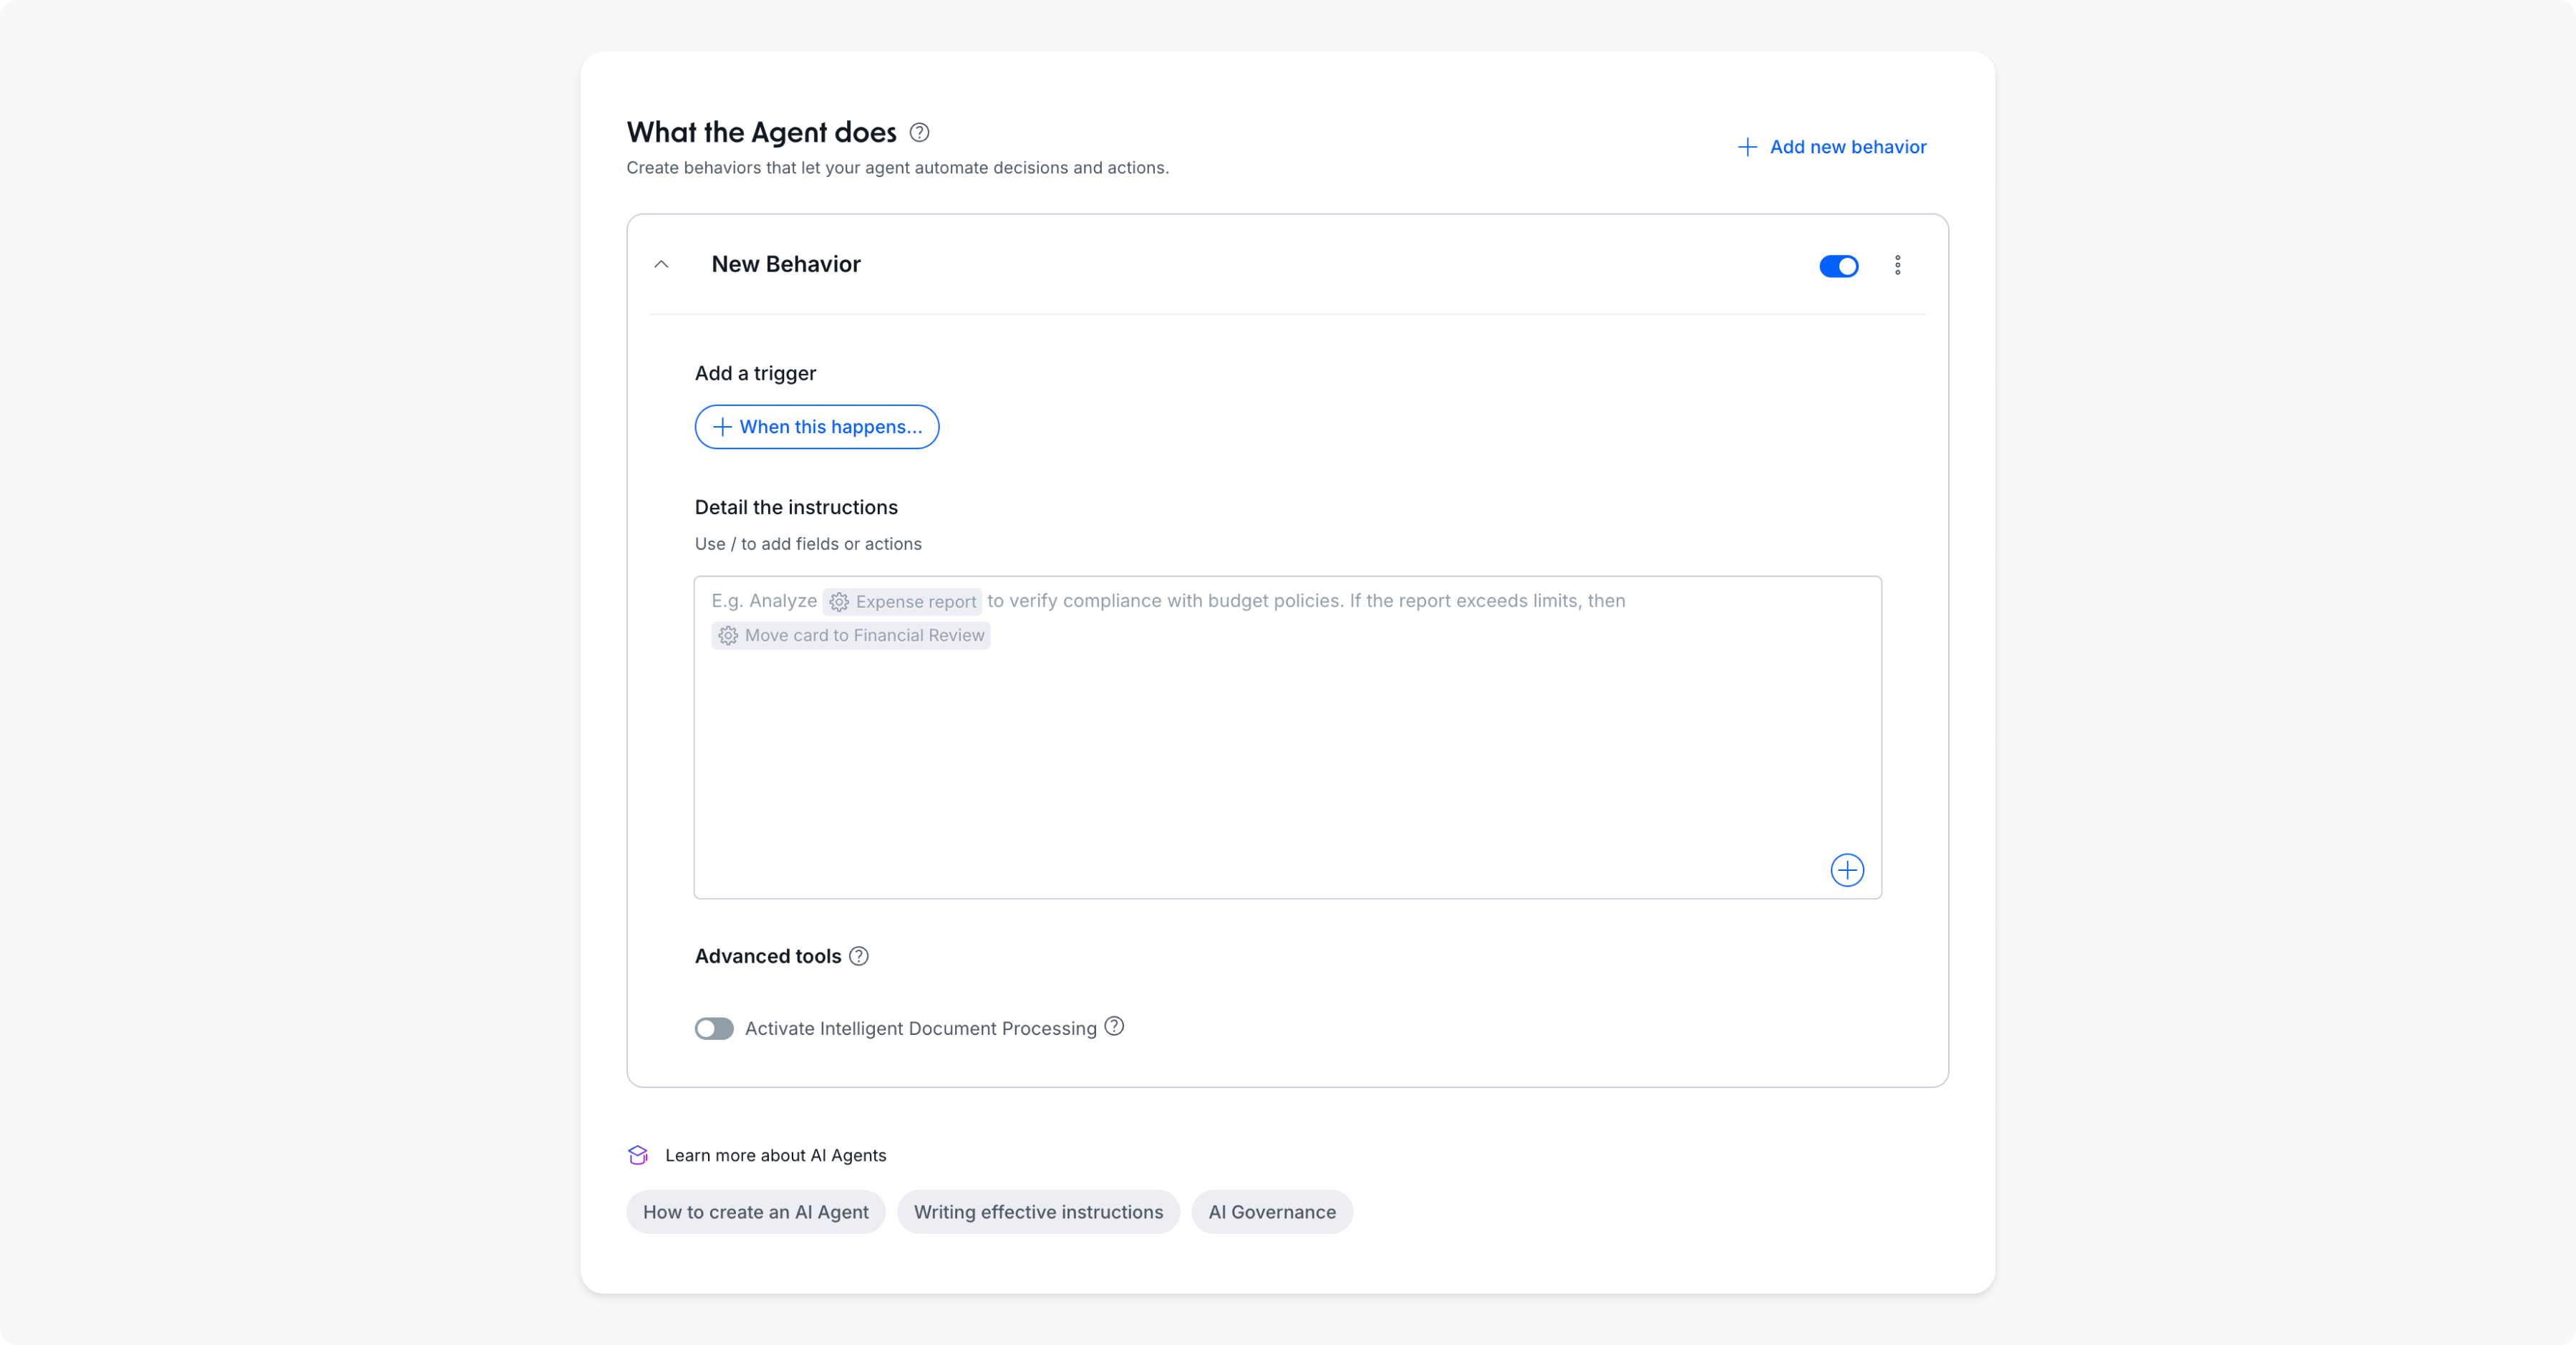
Task: Click gear icon on Expense report chip
Action: click(839, 602)
